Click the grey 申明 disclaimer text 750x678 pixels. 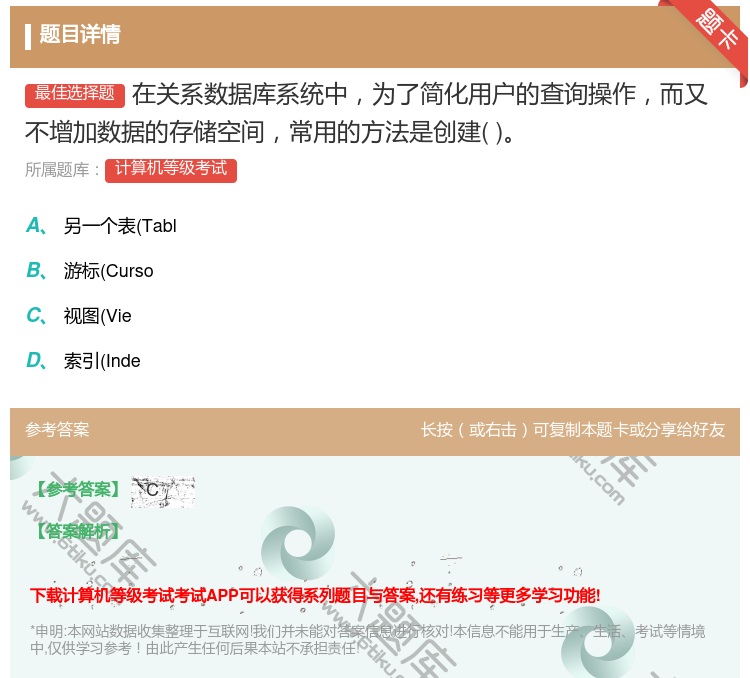(367, 640)
